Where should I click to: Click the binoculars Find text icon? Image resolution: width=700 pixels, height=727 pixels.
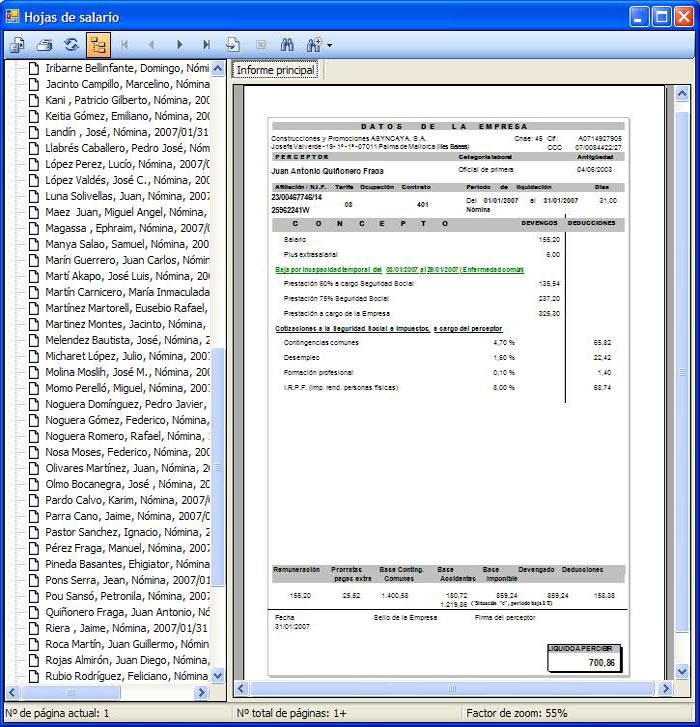(x=287, y=45)
